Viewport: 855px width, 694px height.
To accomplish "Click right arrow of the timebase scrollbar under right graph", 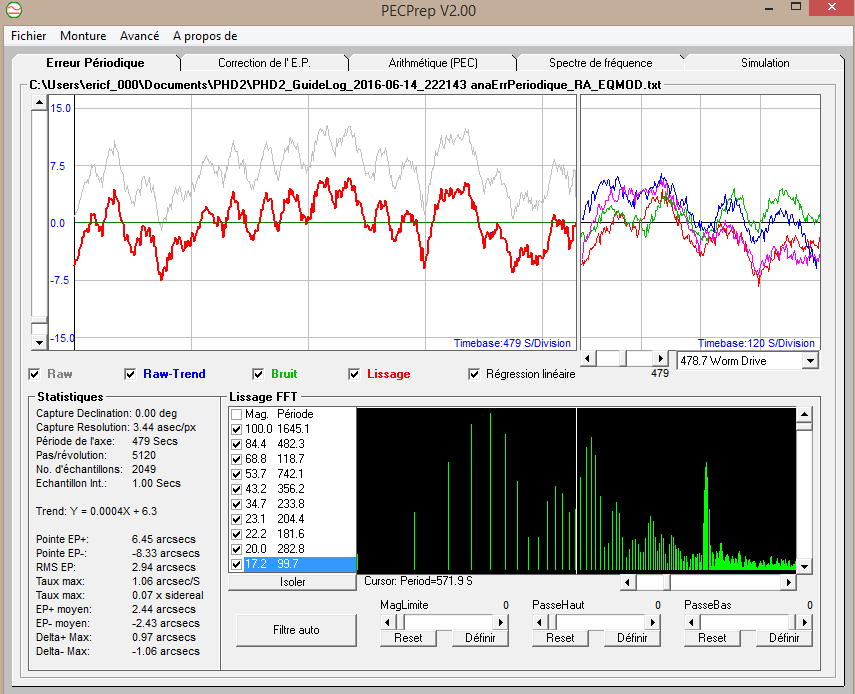I will pos(659,358).
